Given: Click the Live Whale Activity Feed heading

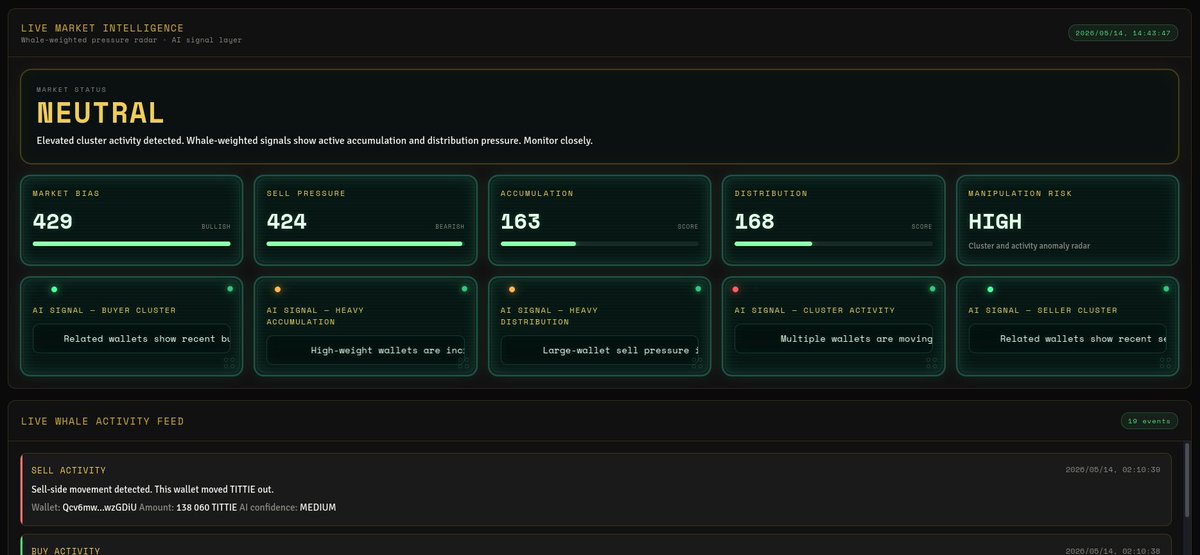Looking at the screenshot, I should pos(102,422).
